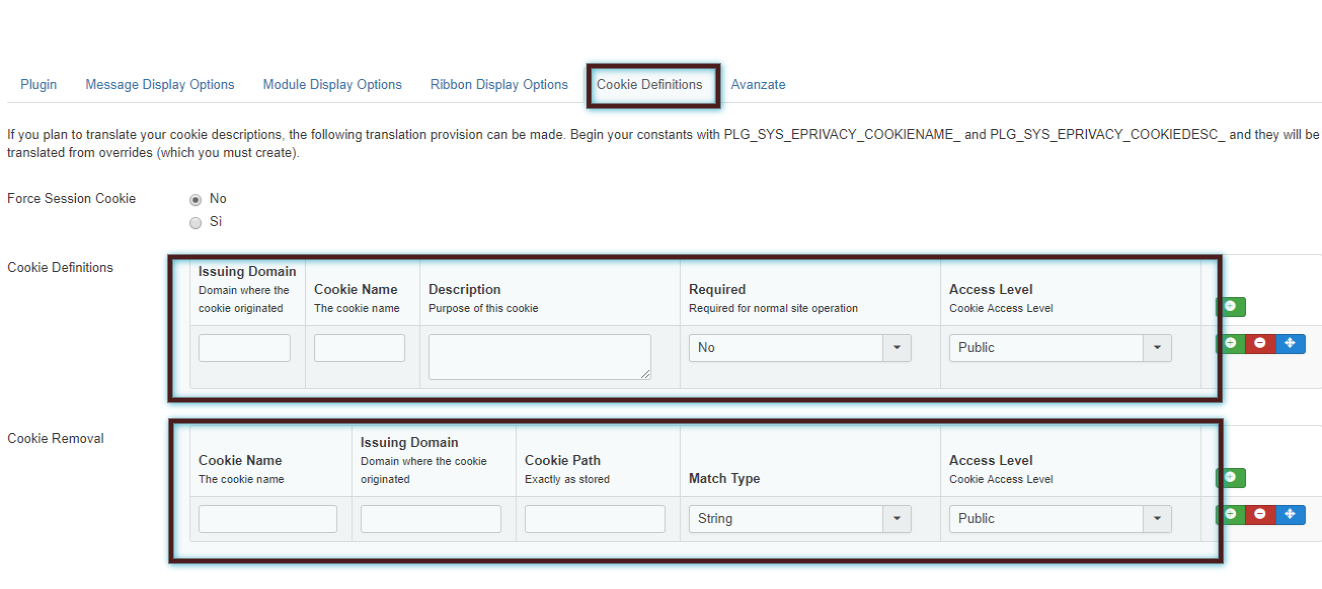Expand the Match Type dropdown showing String

799,519
